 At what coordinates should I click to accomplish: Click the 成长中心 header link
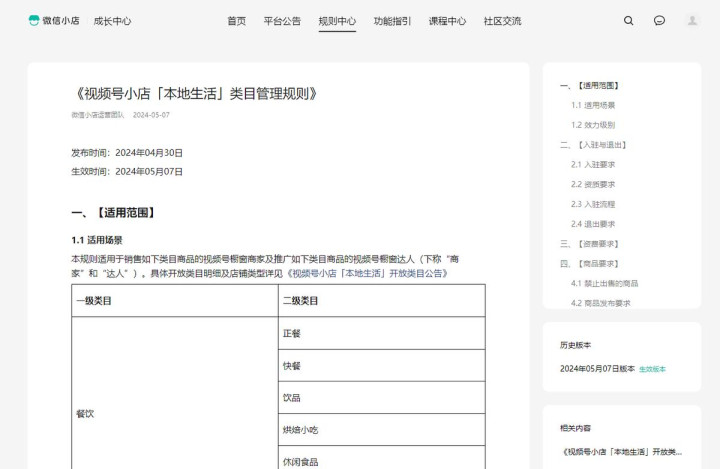point(112,21)
